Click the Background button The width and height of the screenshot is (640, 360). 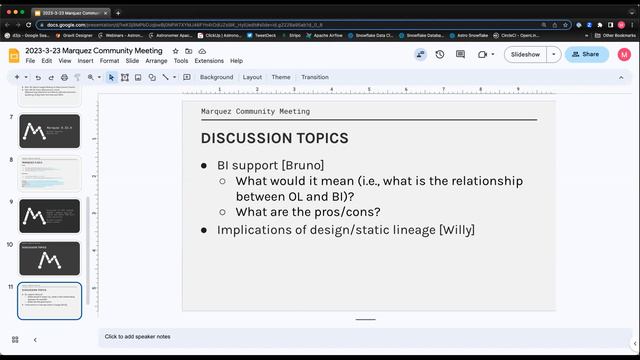coord(216,77)
